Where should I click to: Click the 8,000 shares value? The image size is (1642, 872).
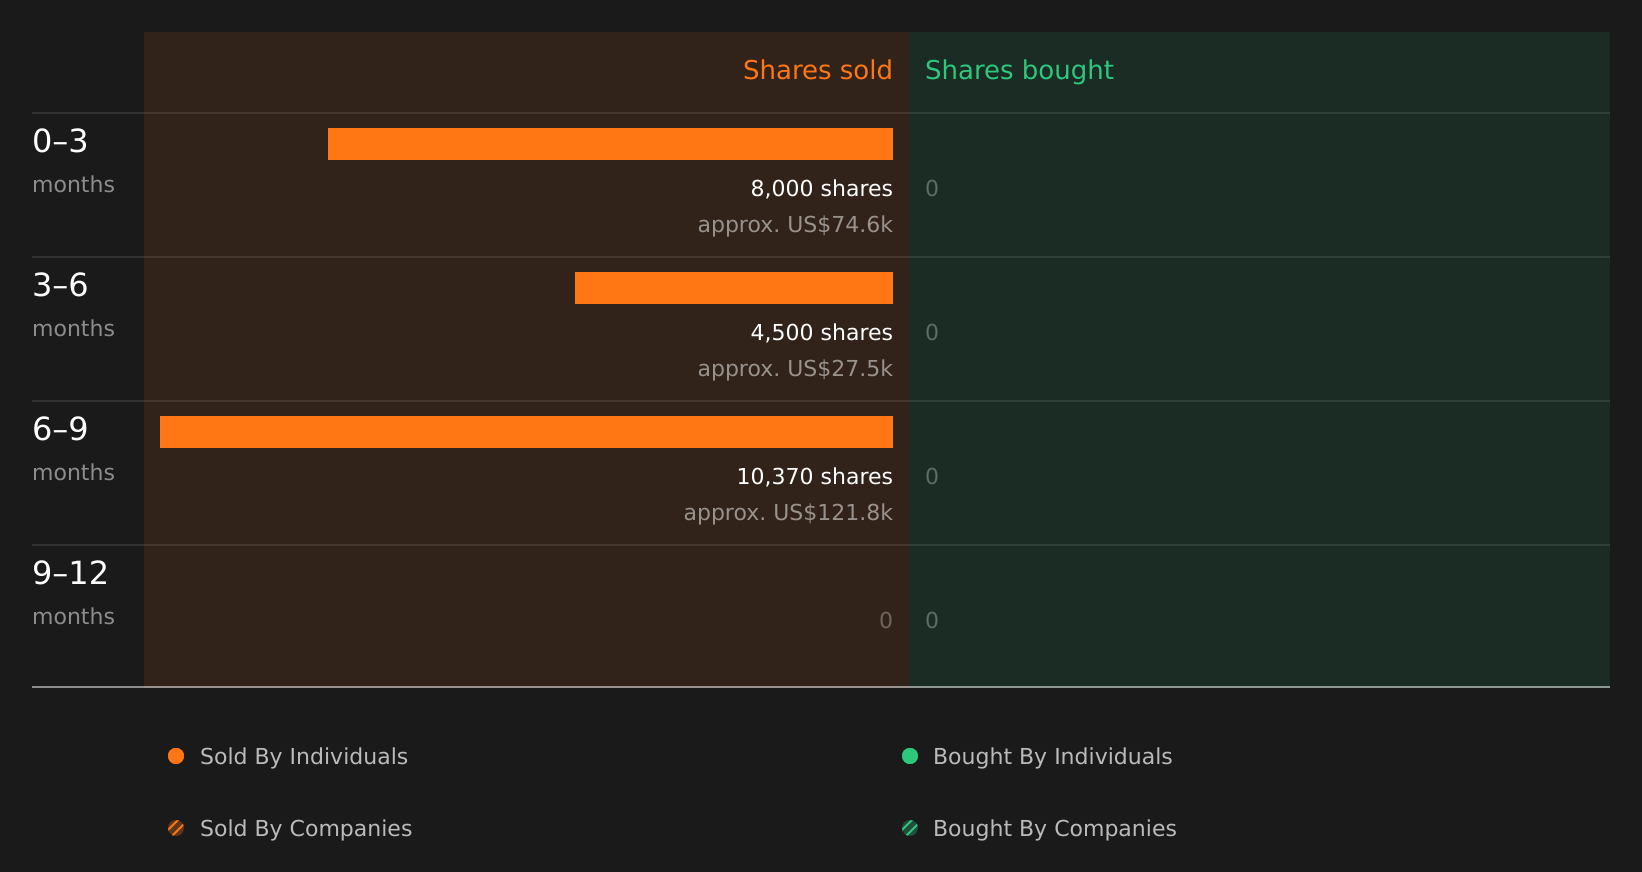821,188
